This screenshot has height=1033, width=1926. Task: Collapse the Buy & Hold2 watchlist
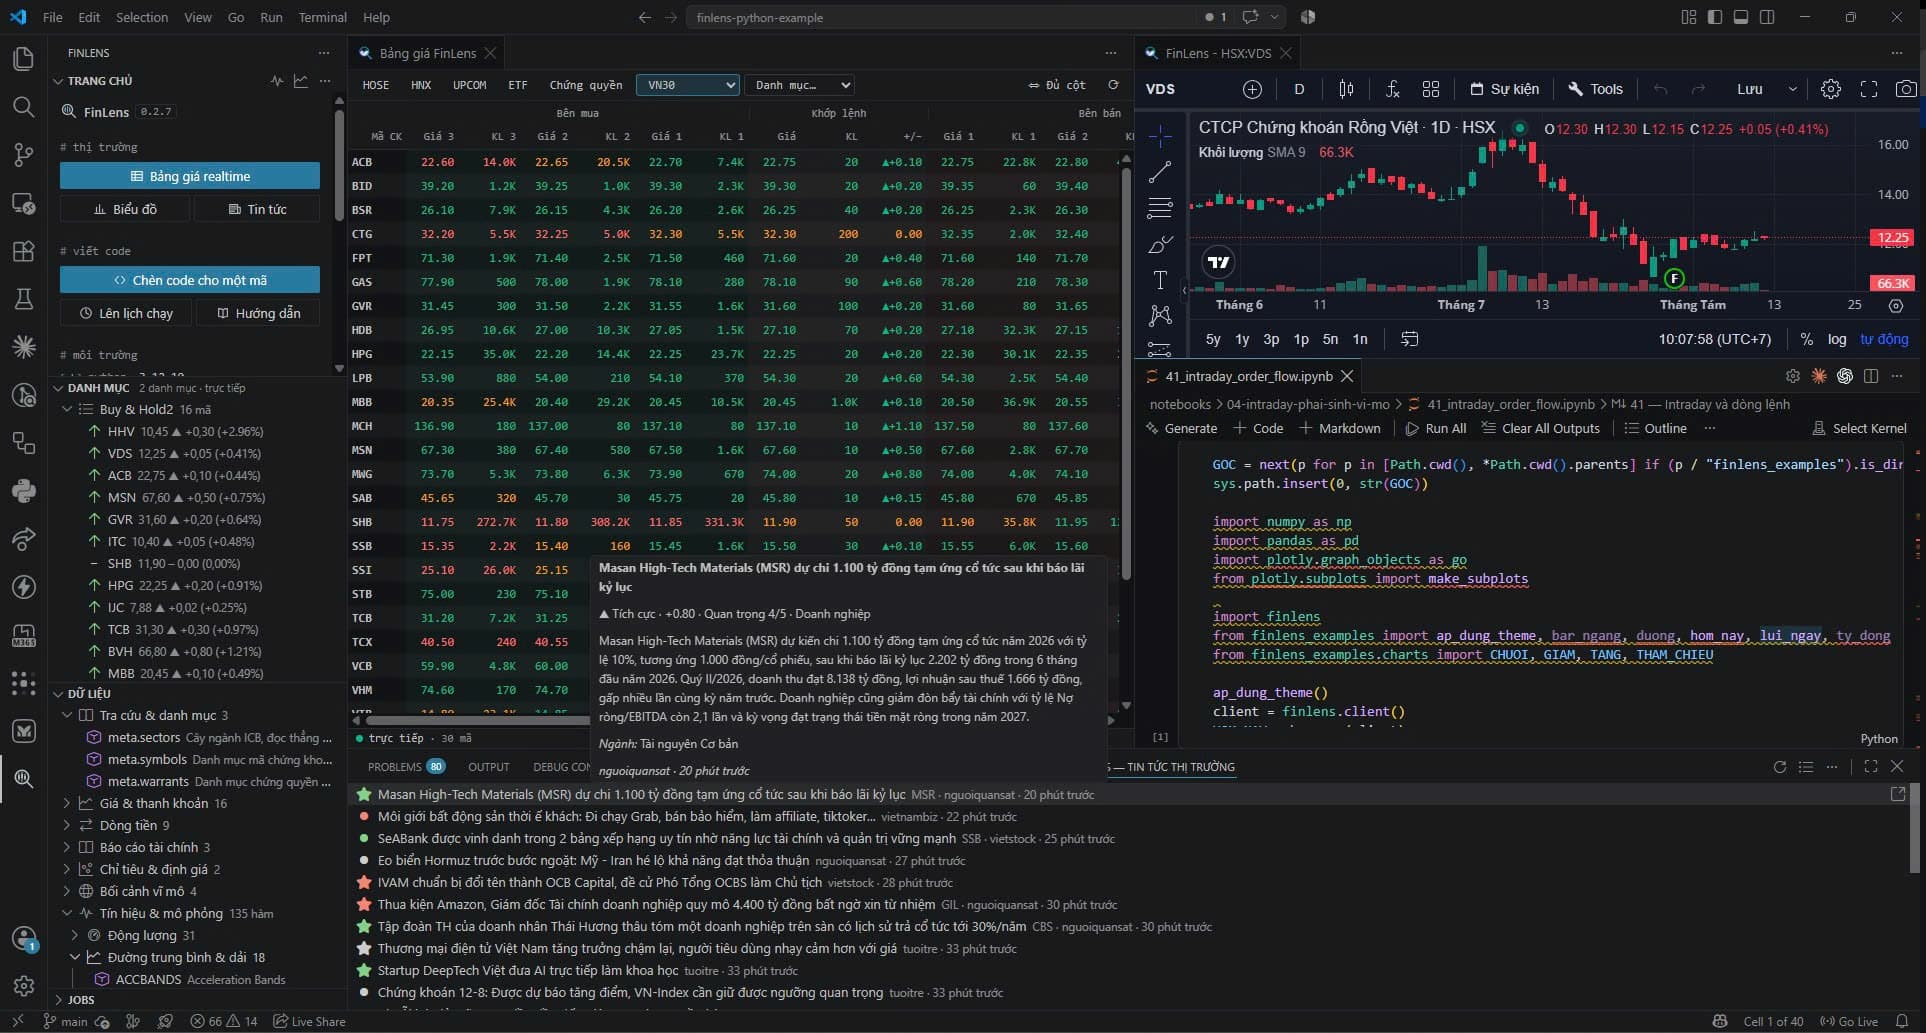(68, 409)
